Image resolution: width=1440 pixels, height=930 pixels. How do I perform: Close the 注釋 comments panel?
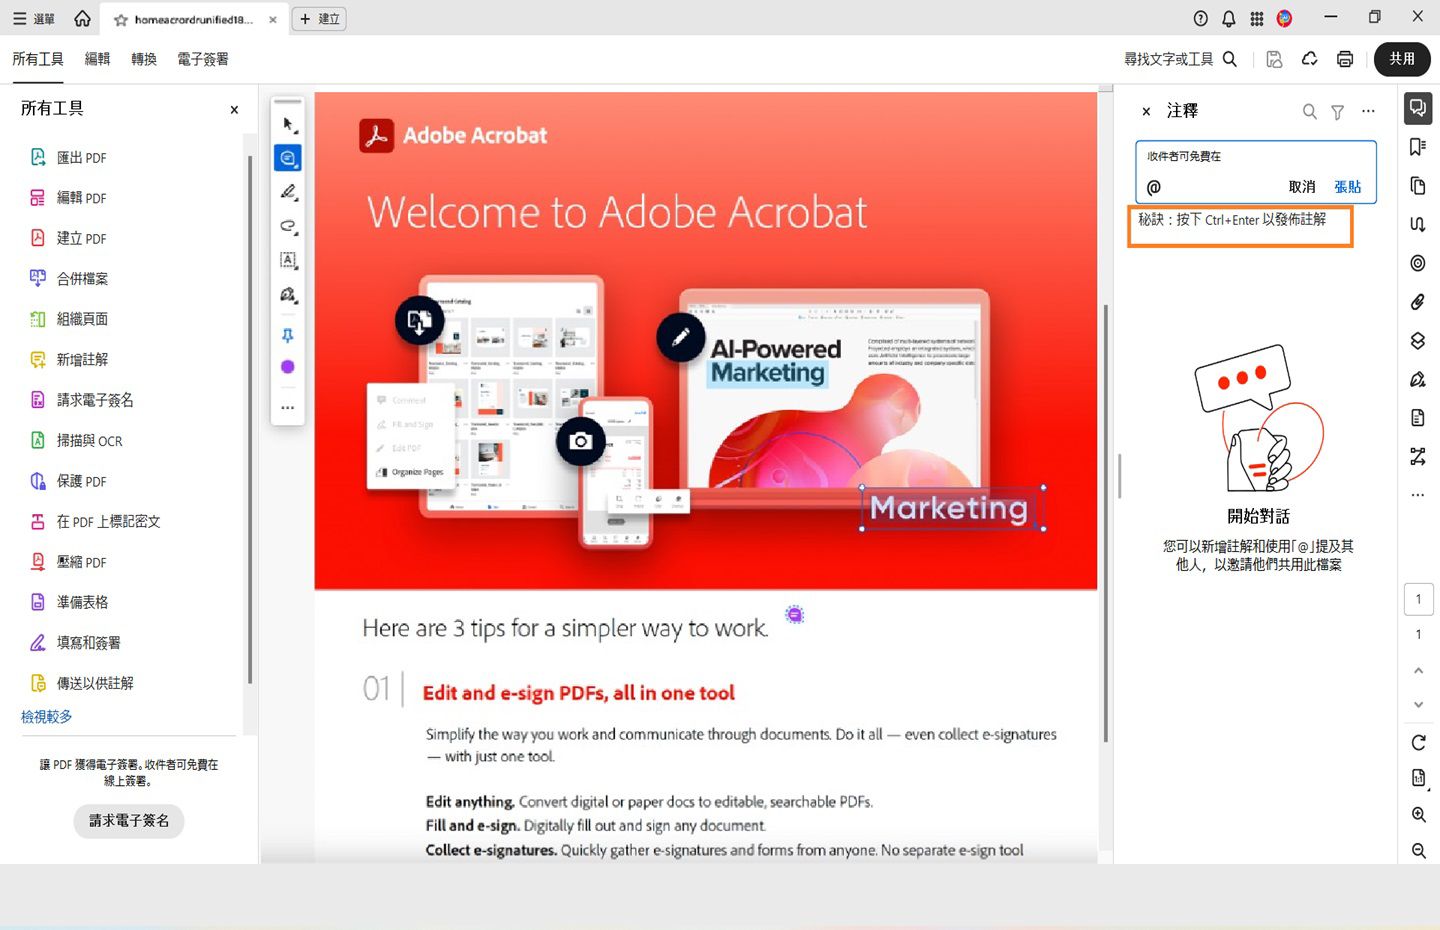pyautogui.click(x=1146, y=112)
